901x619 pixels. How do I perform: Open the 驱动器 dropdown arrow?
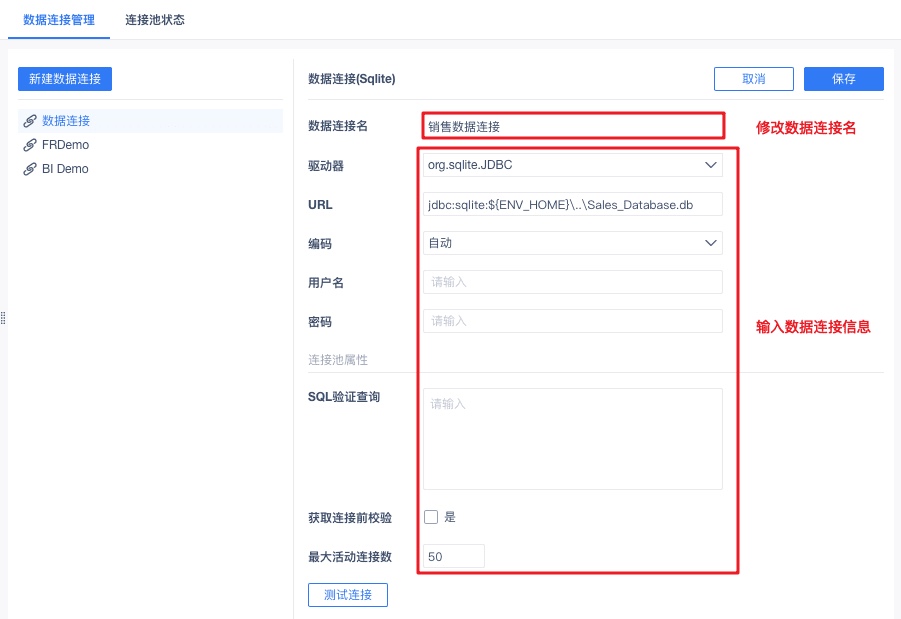click(x=711, y=165)
